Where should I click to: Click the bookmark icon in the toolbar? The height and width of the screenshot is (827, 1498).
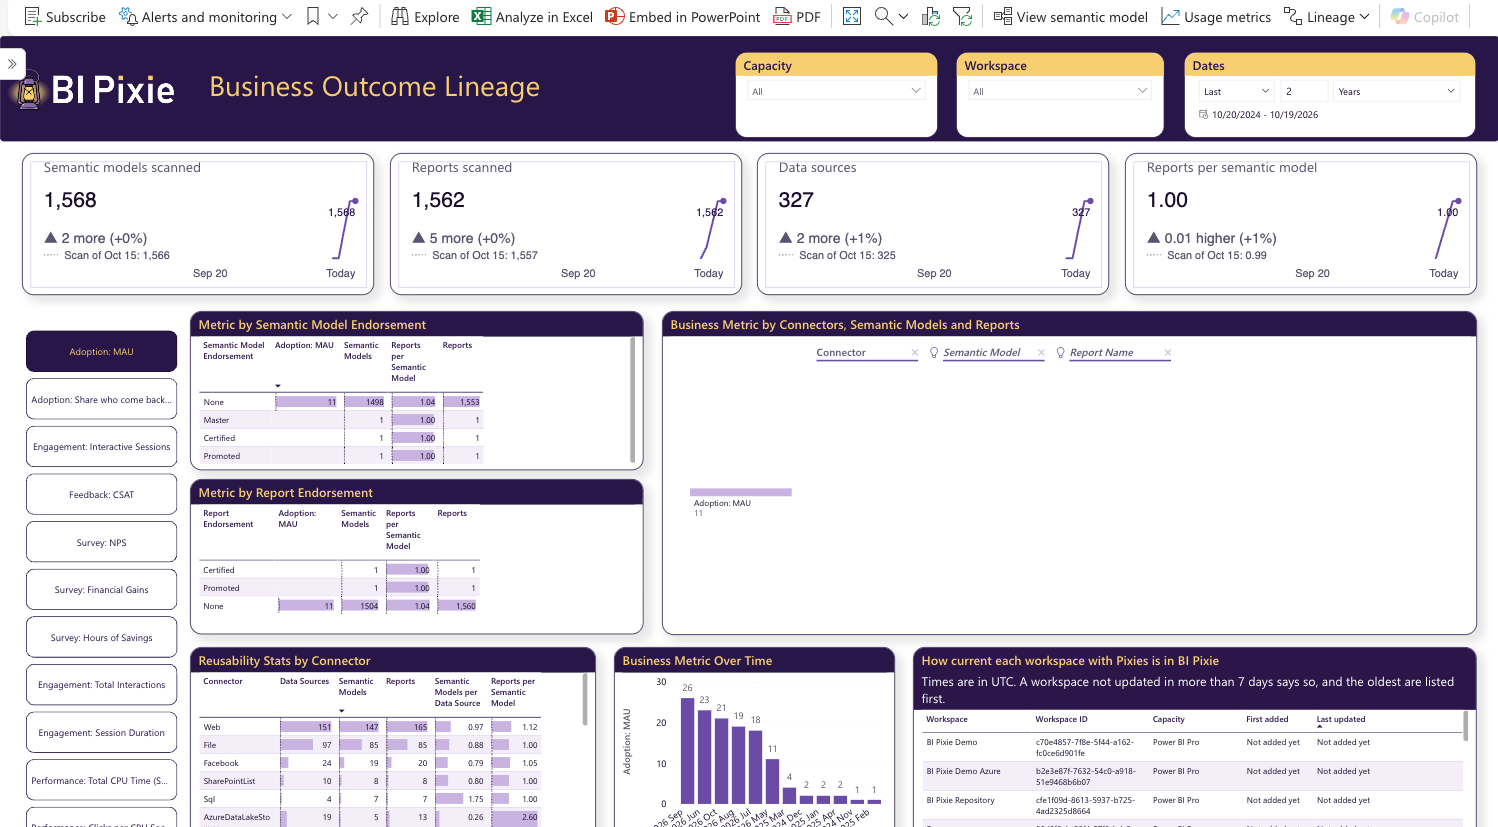point(313,17)
